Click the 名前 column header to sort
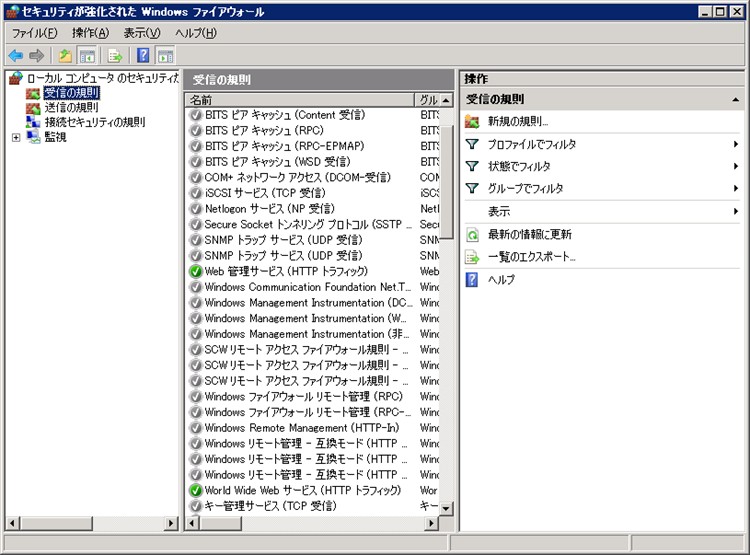Image resolution: width=750 pixels, height=555 pixels. click(298, 100)
